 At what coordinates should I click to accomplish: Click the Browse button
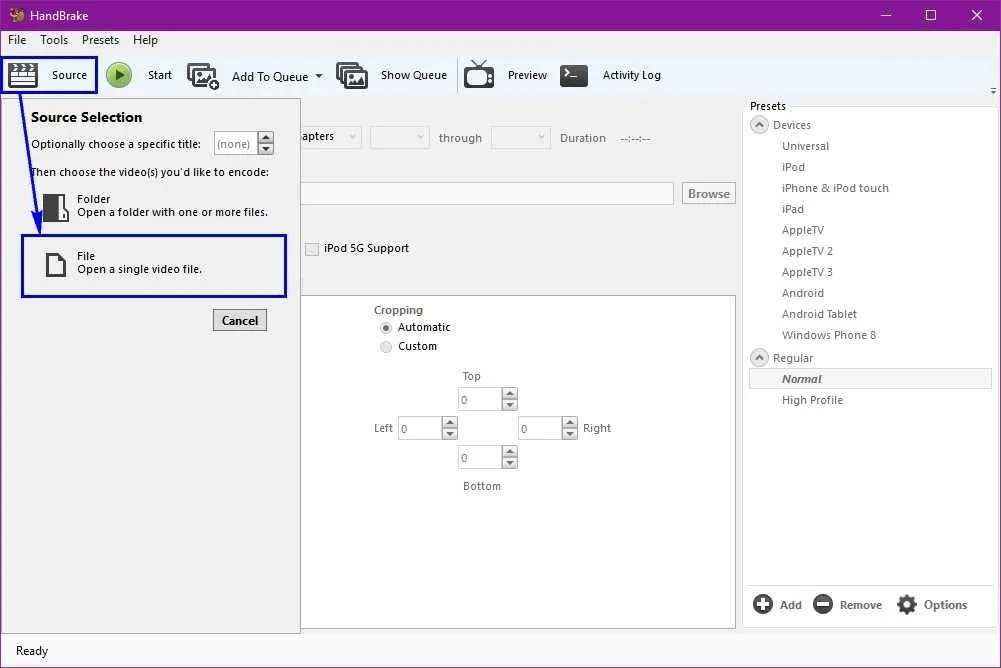(709, 194)
